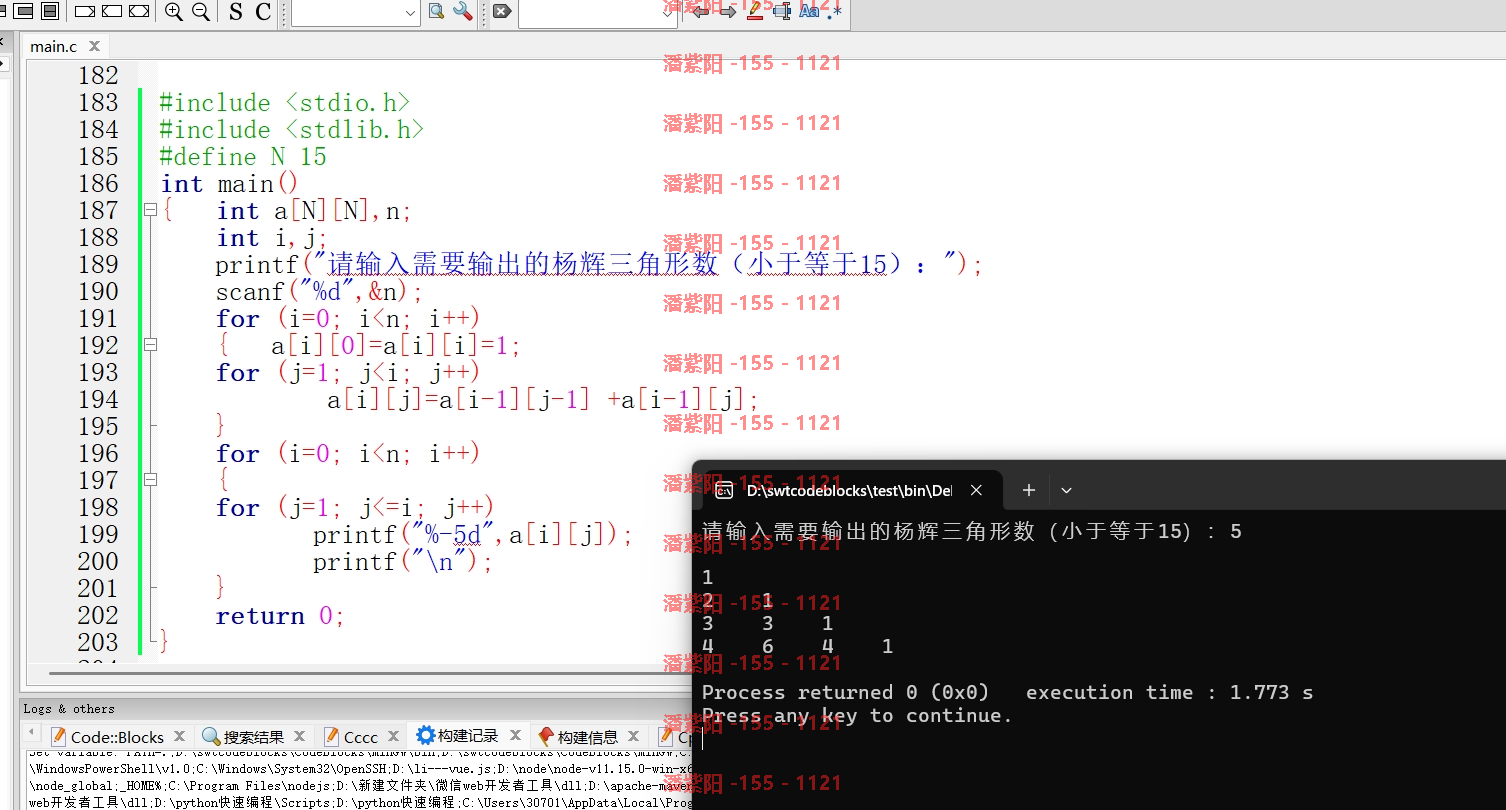Close the 构建信息 log tab
Screen dimensions: 1506x810
point(634,737)
